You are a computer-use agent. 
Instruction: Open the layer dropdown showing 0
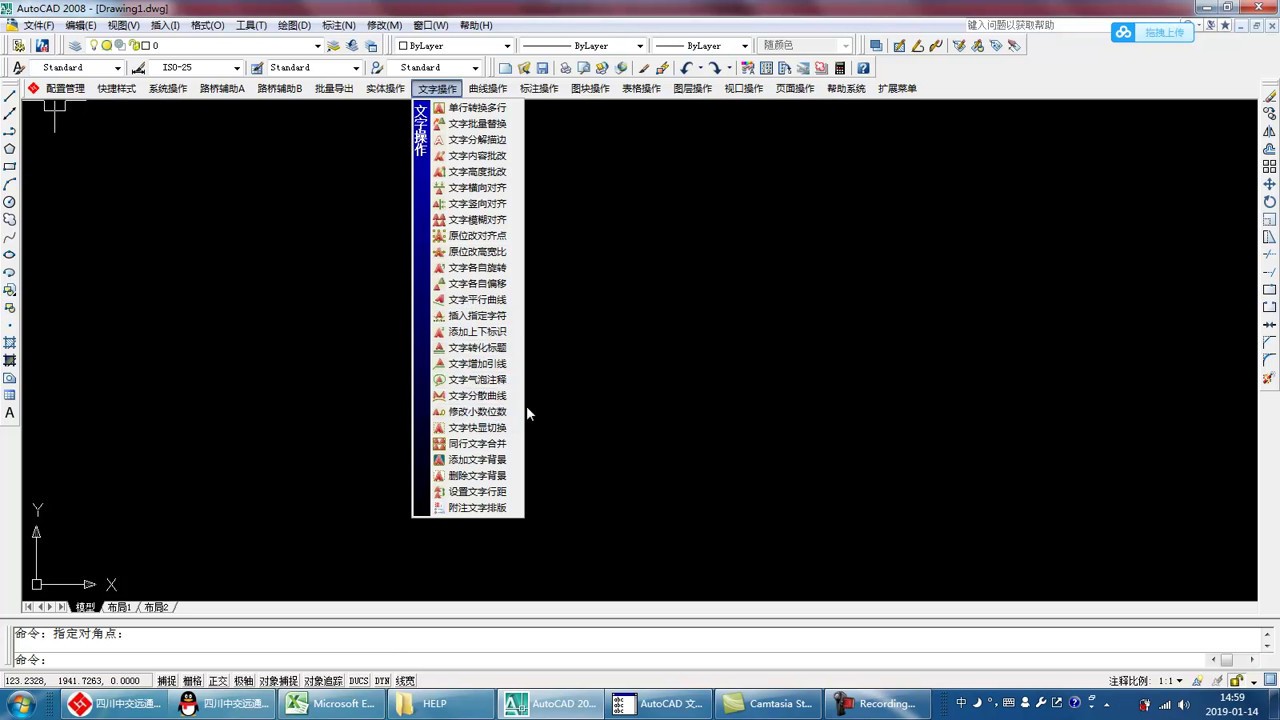click(205, 45)
